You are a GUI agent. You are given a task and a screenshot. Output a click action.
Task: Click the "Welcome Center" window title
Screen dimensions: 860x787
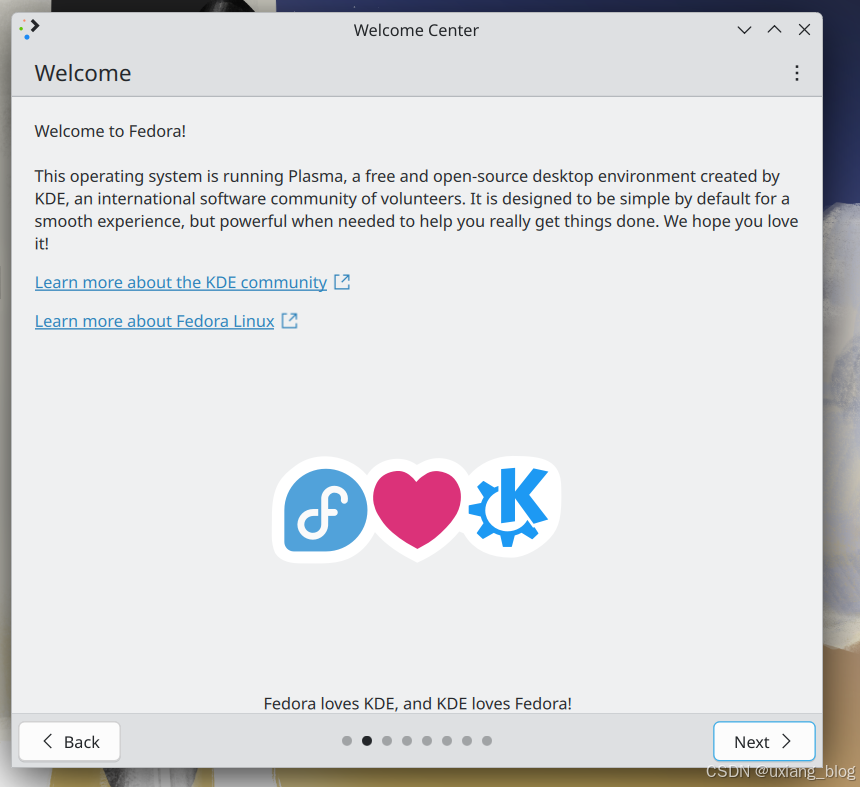(x=416, y=30)
